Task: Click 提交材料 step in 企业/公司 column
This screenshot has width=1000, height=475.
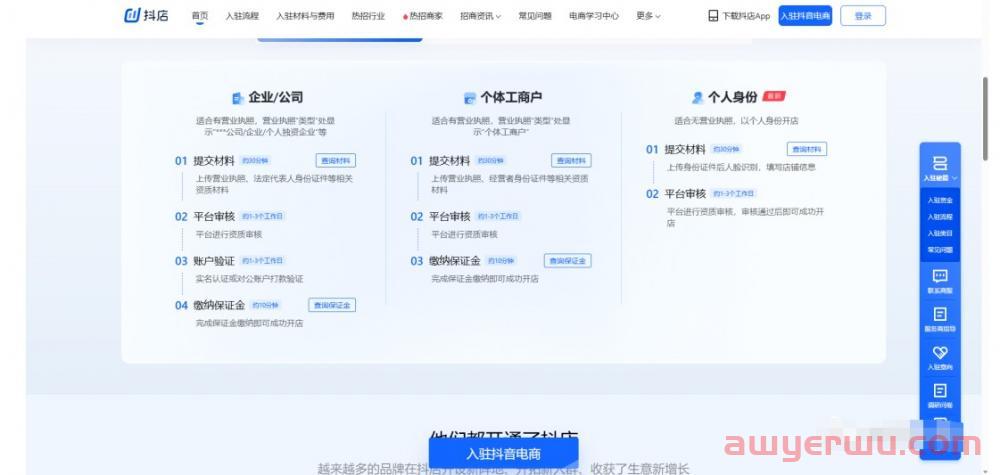Action: [x=214, y=161]
